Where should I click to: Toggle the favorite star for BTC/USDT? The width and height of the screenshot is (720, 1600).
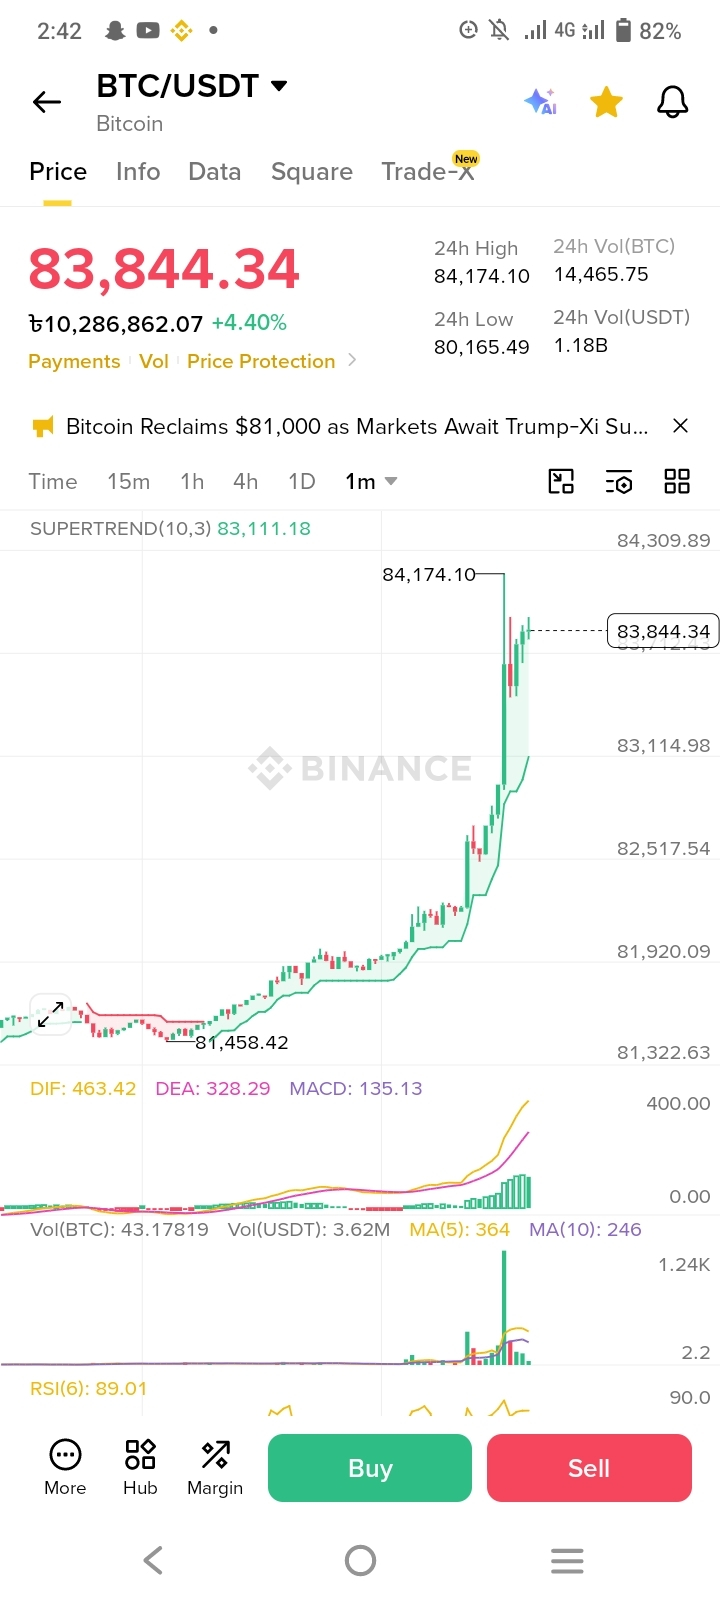point(606,101)
